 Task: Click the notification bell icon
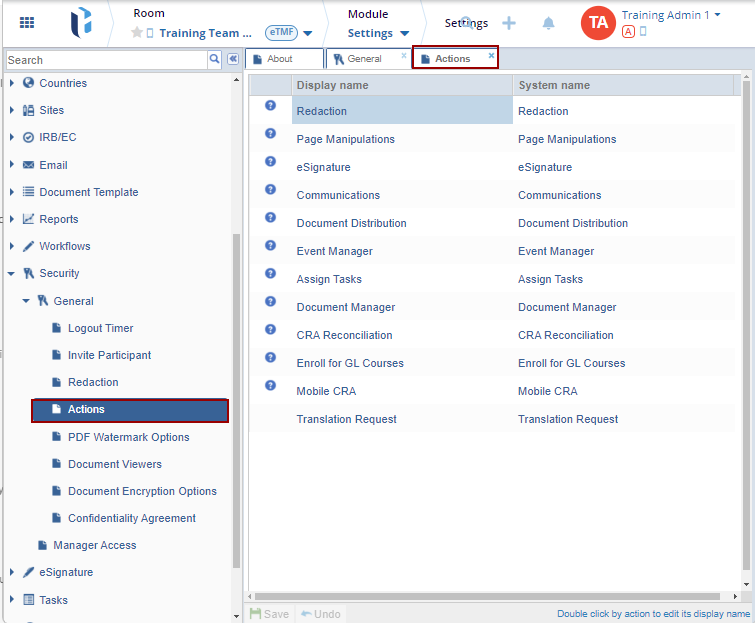coord(548,23)
